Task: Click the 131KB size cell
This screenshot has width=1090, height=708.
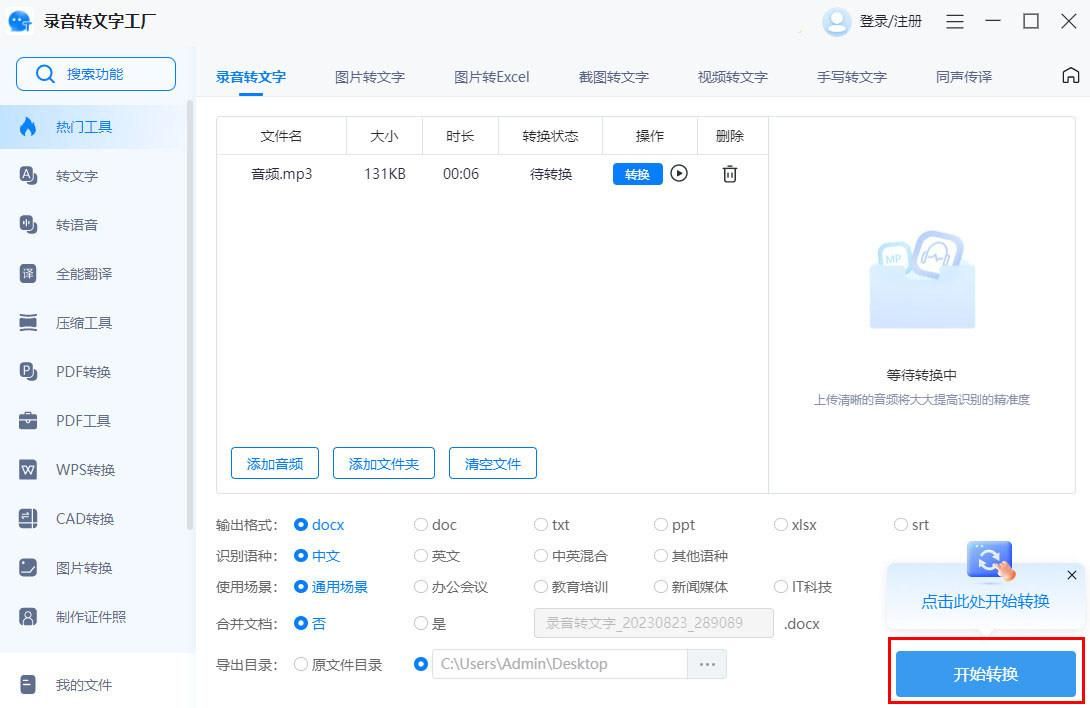Action: 384,174
